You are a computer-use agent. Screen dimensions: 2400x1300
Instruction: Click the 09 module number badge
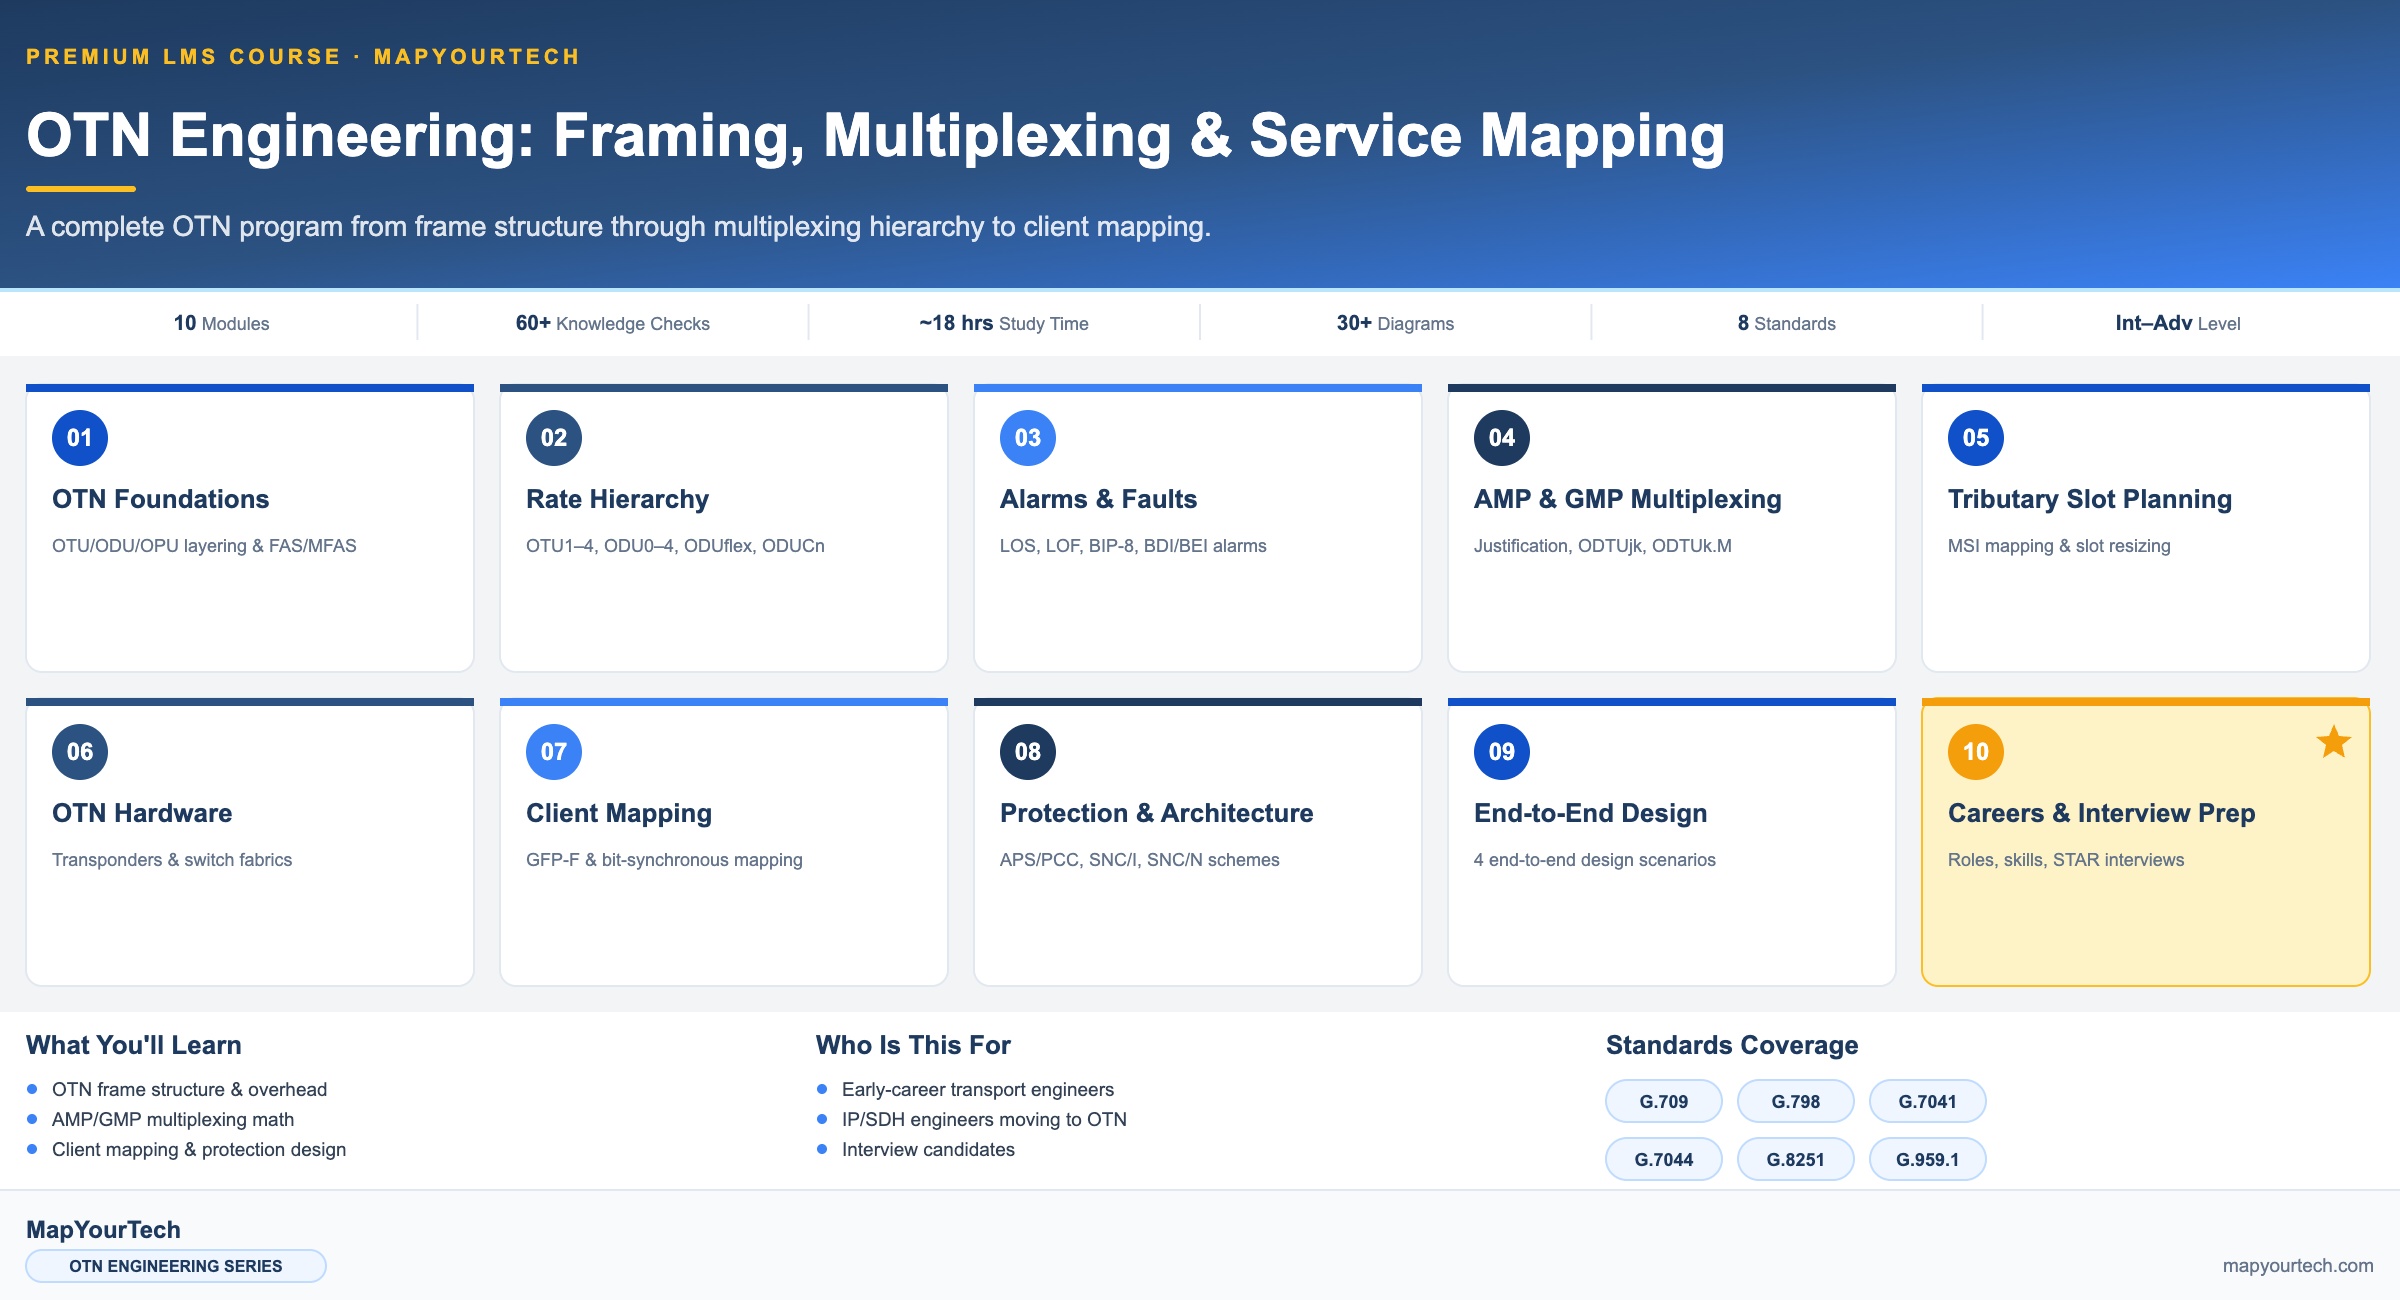[1502, 752]
